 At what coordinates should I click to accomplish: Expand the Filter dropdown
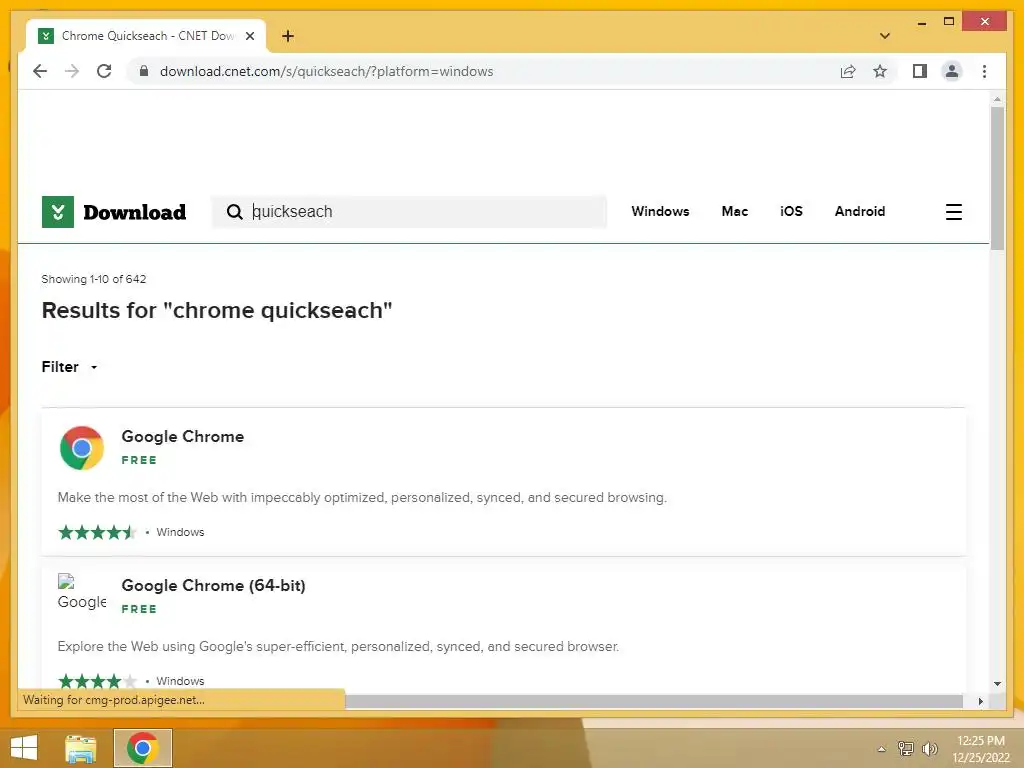[x=69, y=367]
